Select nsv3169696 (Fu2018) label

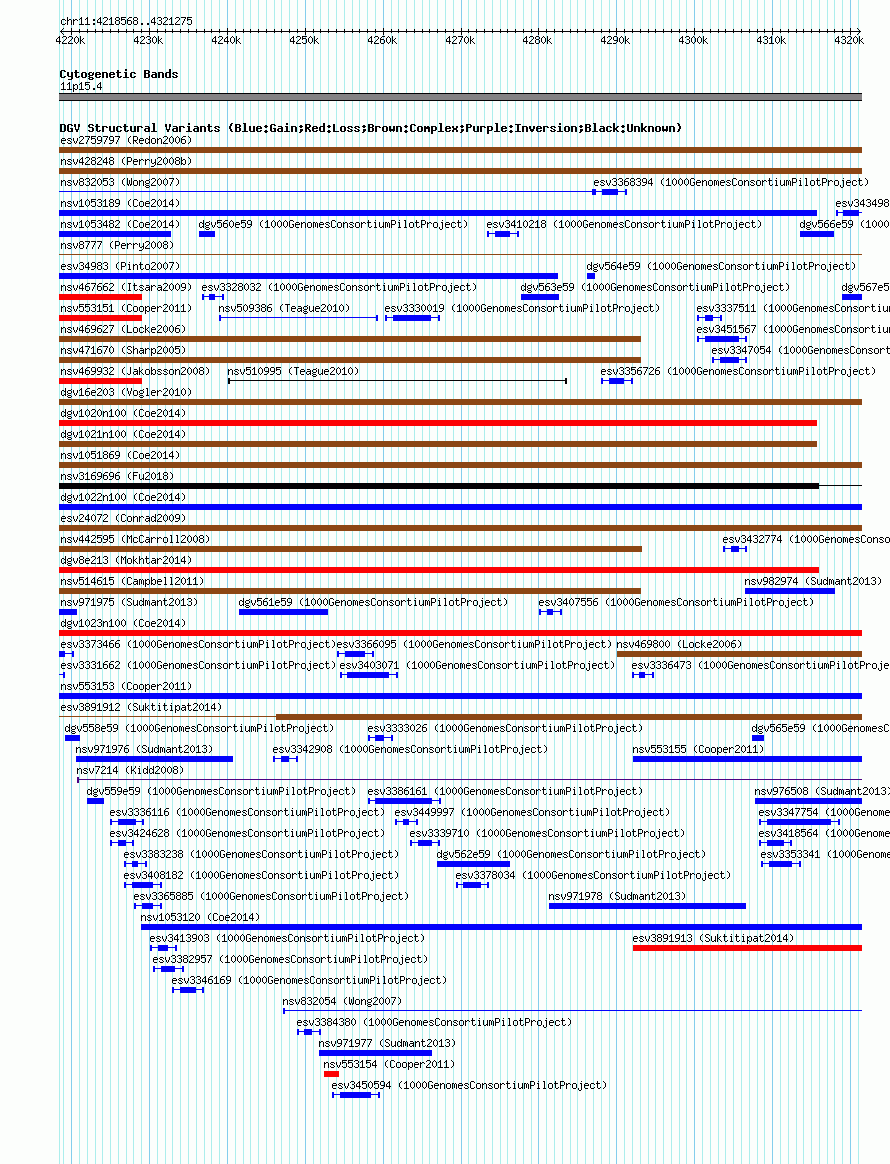pos(117,476)
